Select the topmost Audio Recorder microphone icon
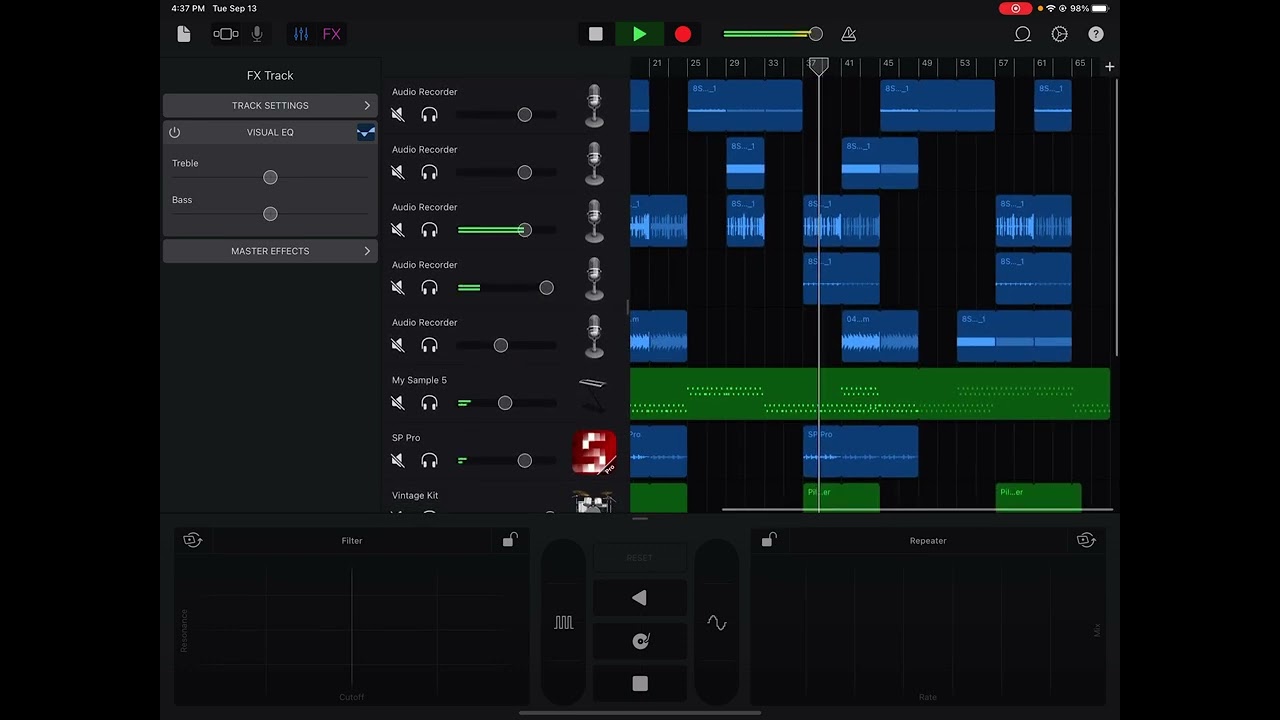The height and width of the screenshot is (720, 1280). click(595, 105)
